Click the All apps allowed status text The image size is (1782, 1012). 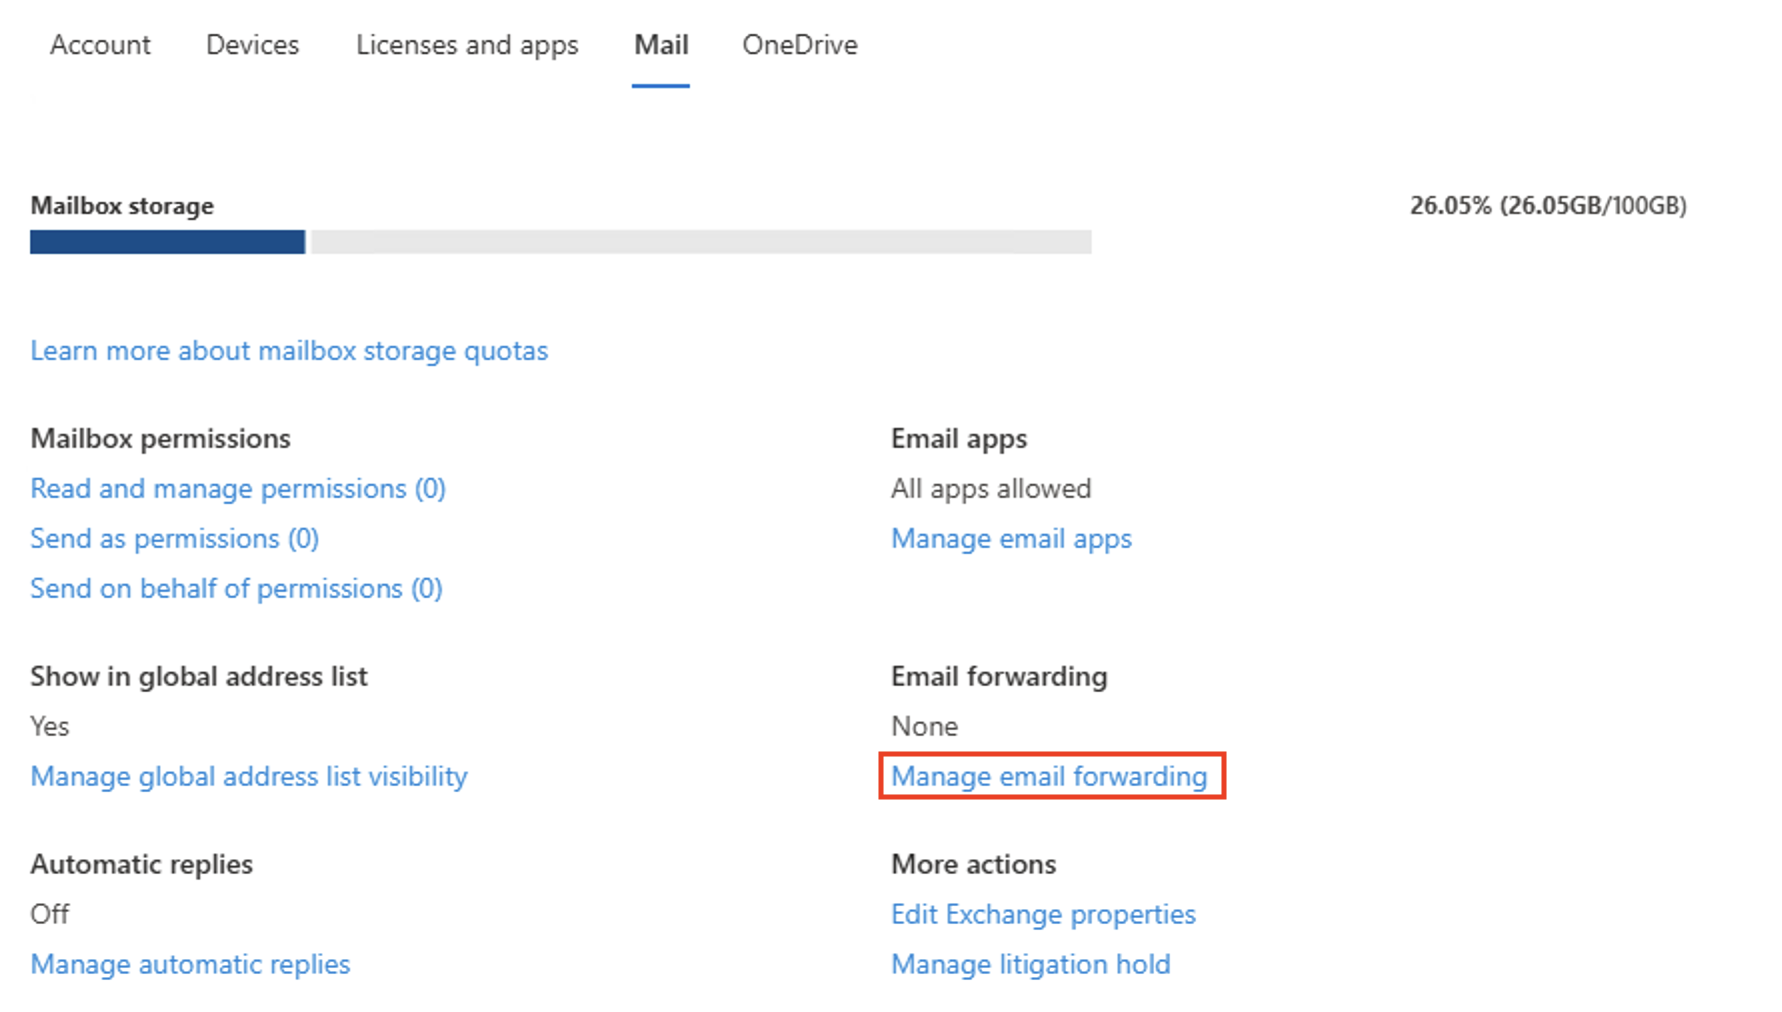point(990,489)
